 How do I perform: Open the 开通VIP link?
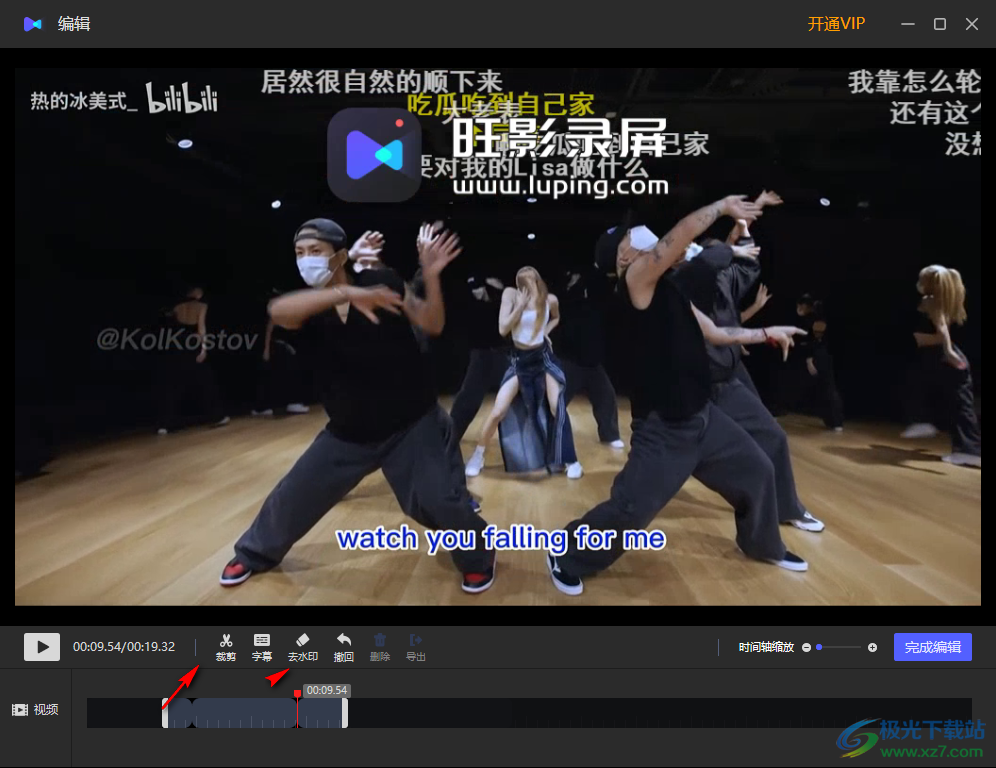pyautogui.click(x=836, y=24)
